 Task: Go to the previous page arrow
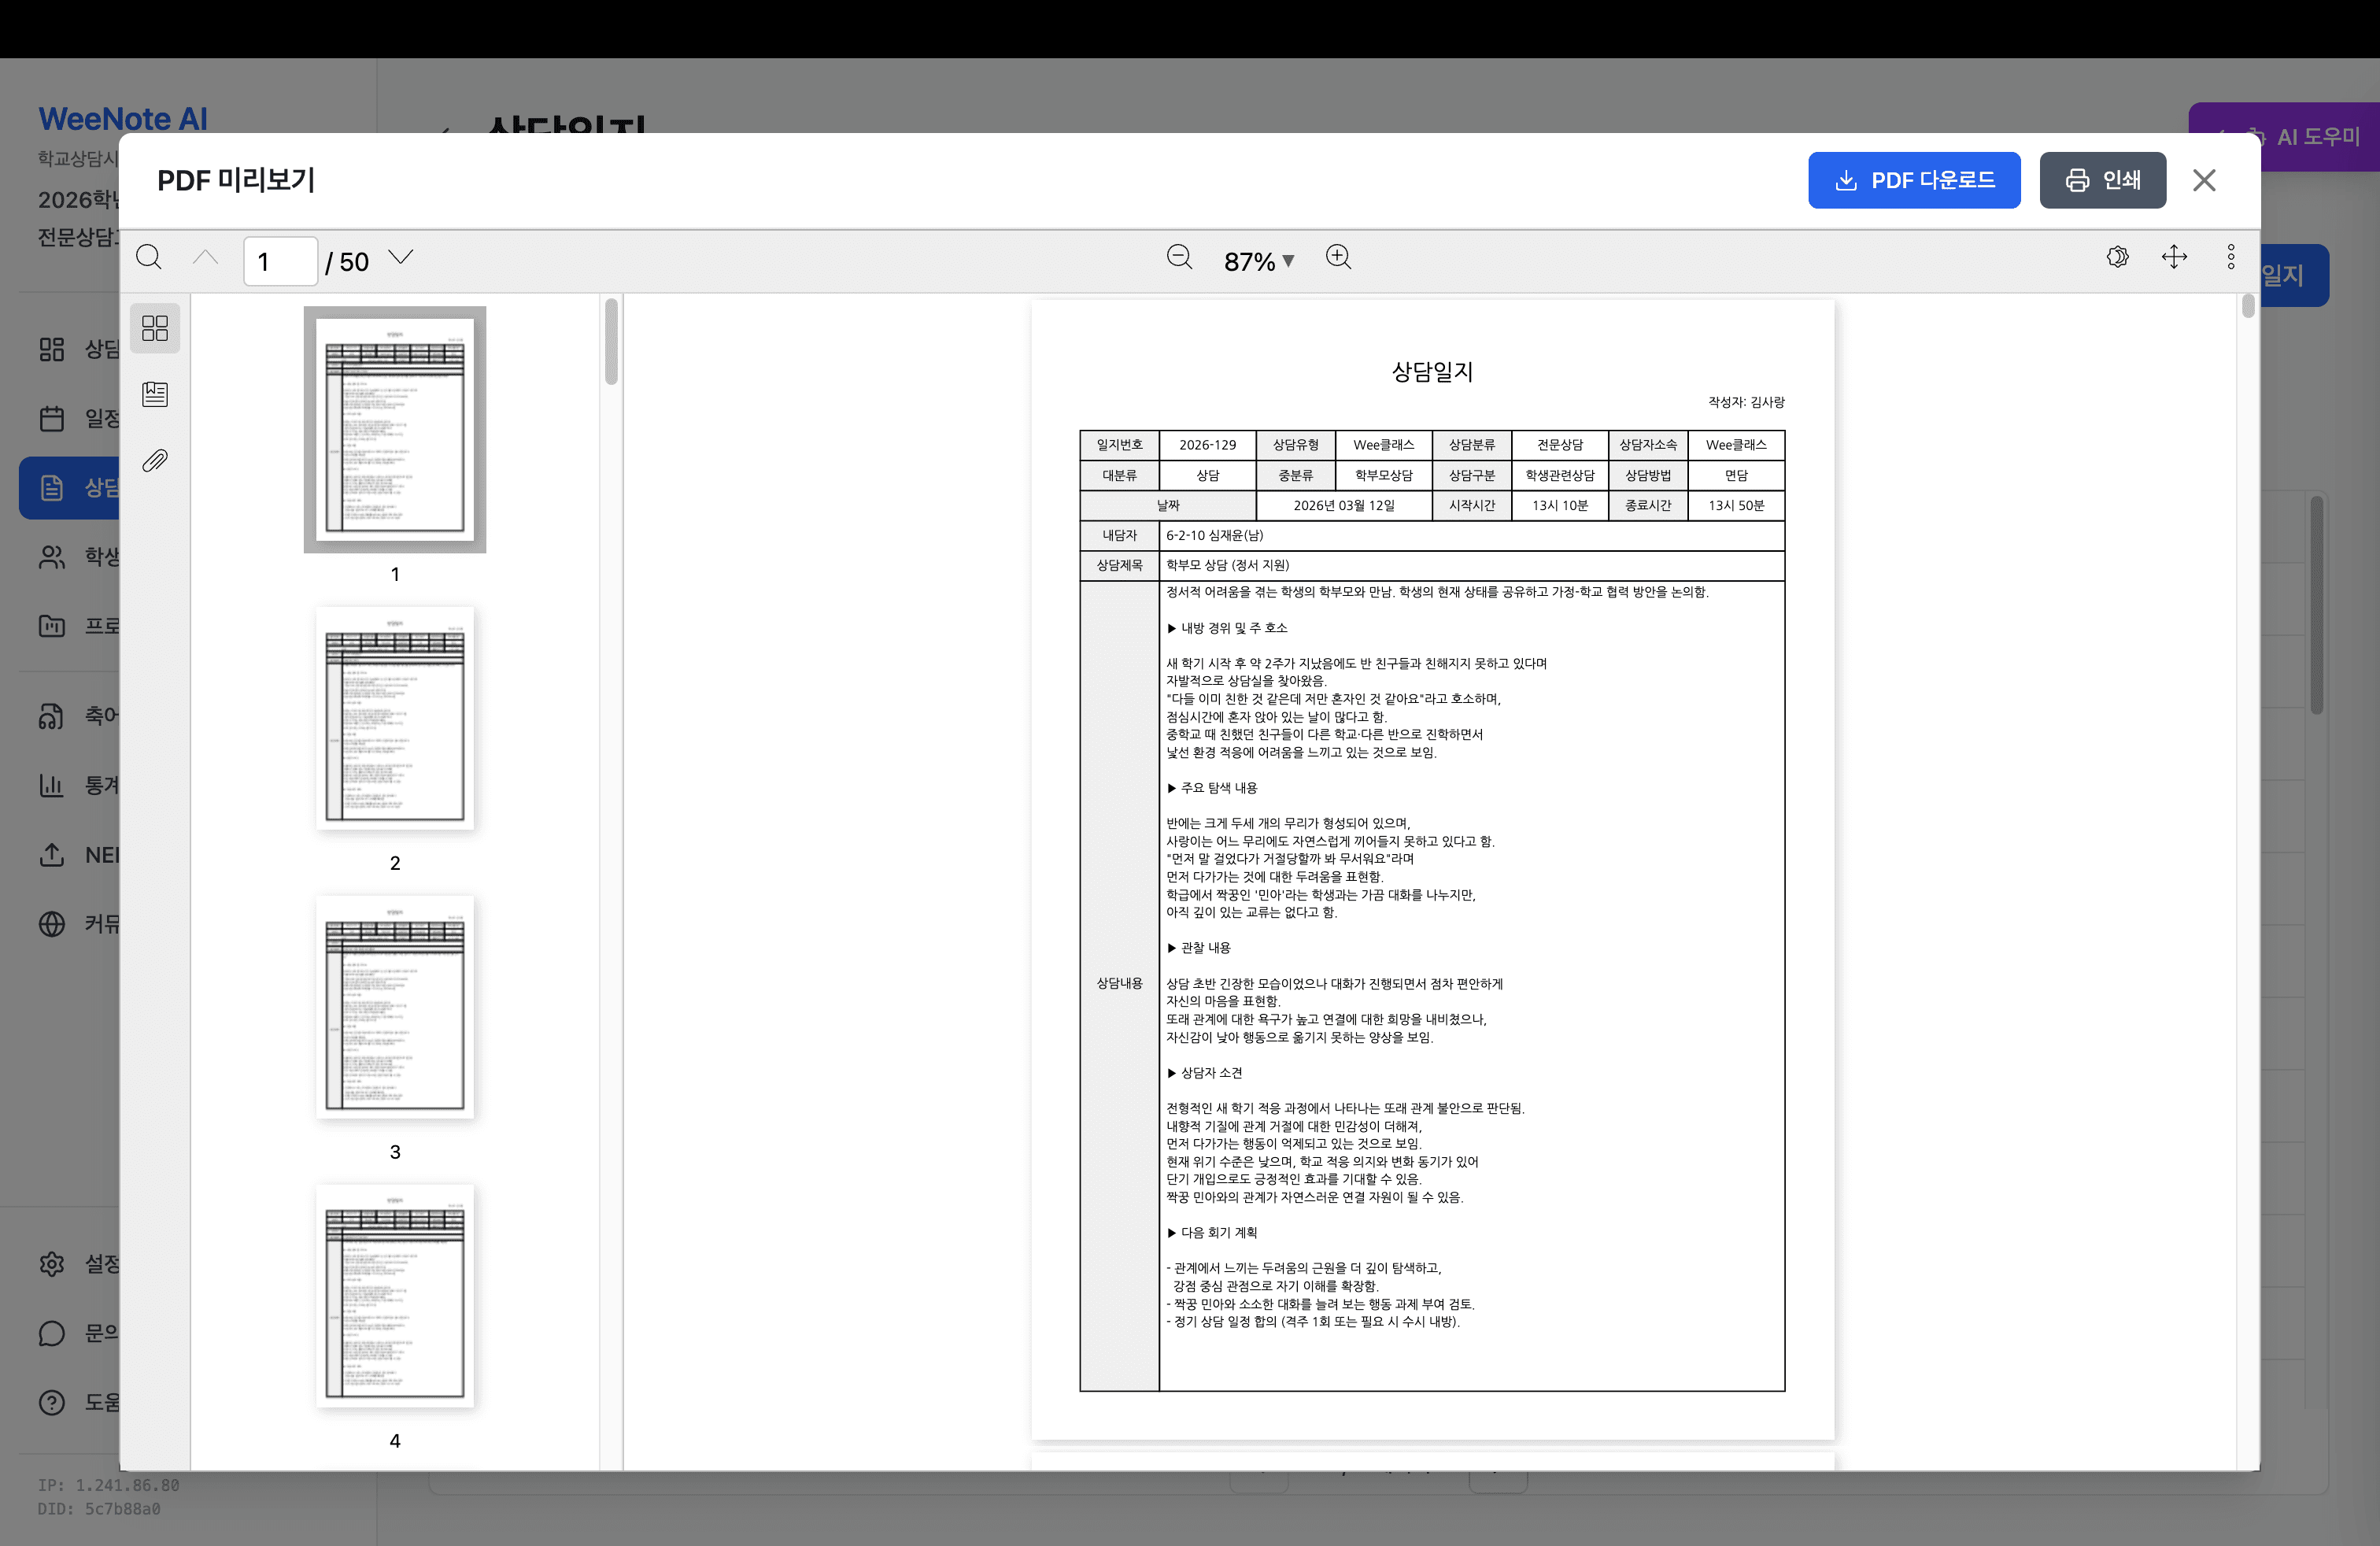click(206, 258)
